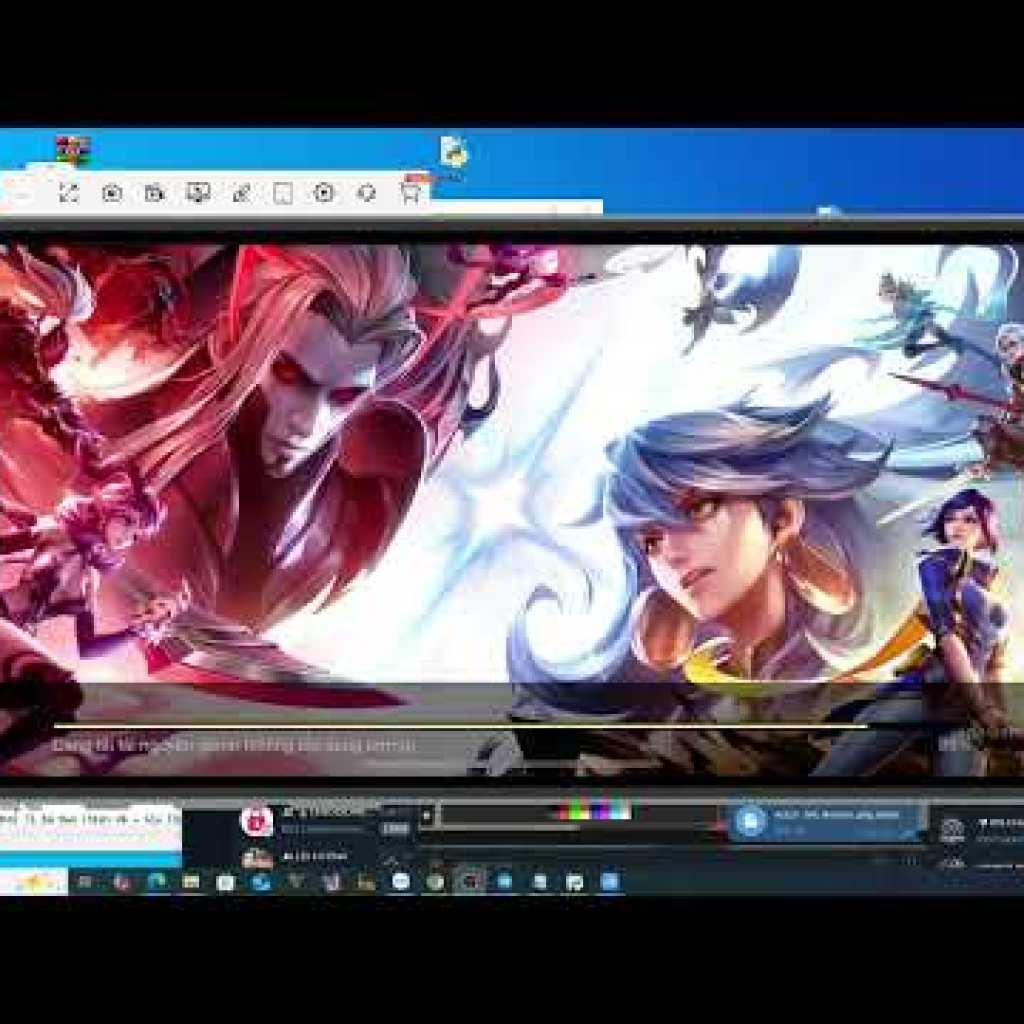Click the rainbow color bars strip

point(594,813)
